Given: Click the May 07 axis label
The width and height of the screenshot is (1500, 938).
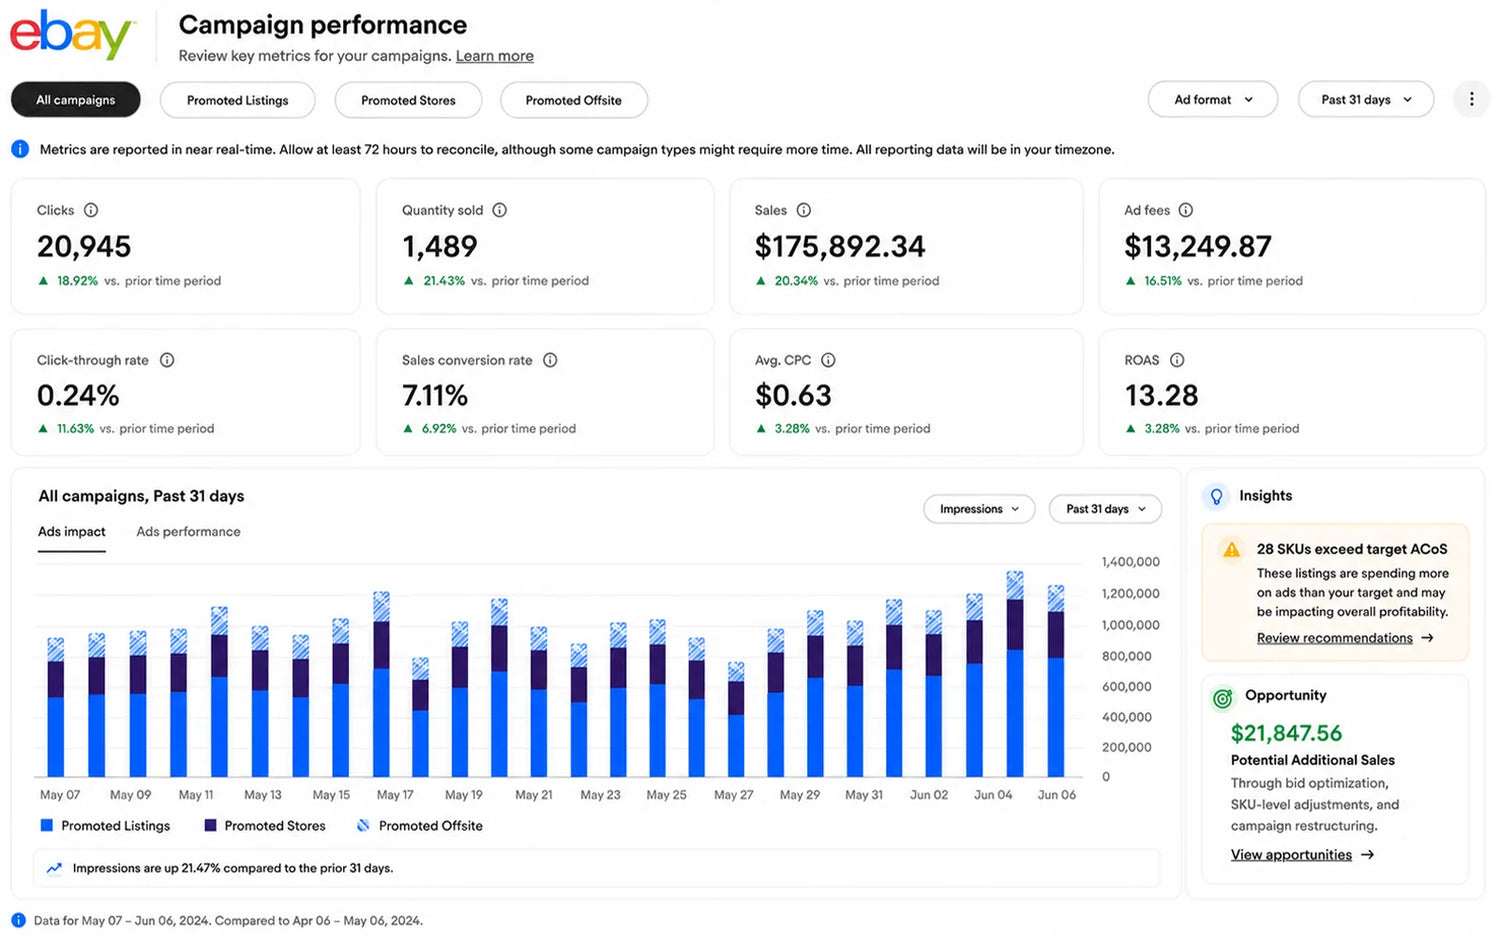Looking at the screenshot, I should pyautogui.click(x=60, y=795).
